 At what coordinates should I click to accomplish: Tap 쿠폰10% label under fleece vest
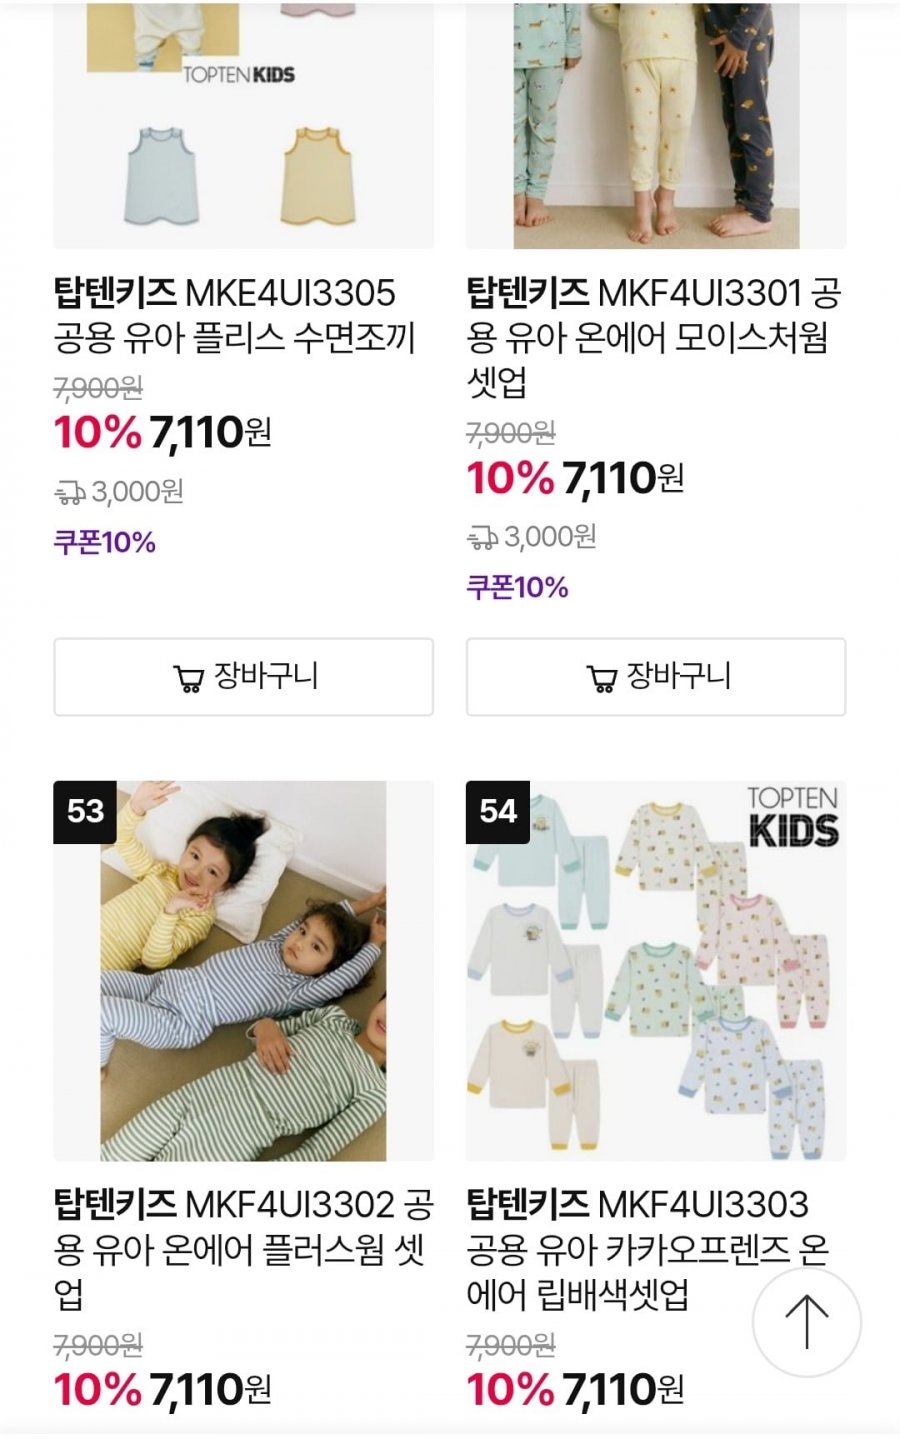pyautogui.click(x=105, y=543)
